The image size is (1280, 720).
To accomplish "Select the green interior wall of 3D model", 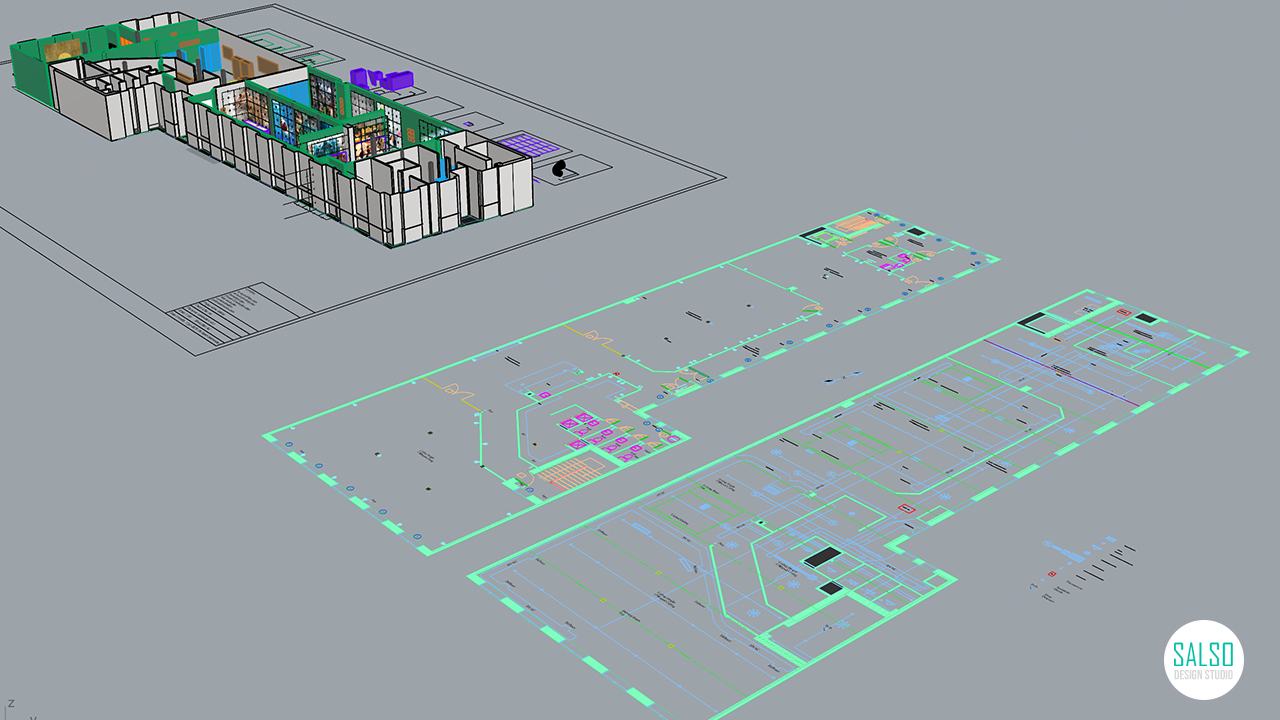I will click(x=28, y=70).
